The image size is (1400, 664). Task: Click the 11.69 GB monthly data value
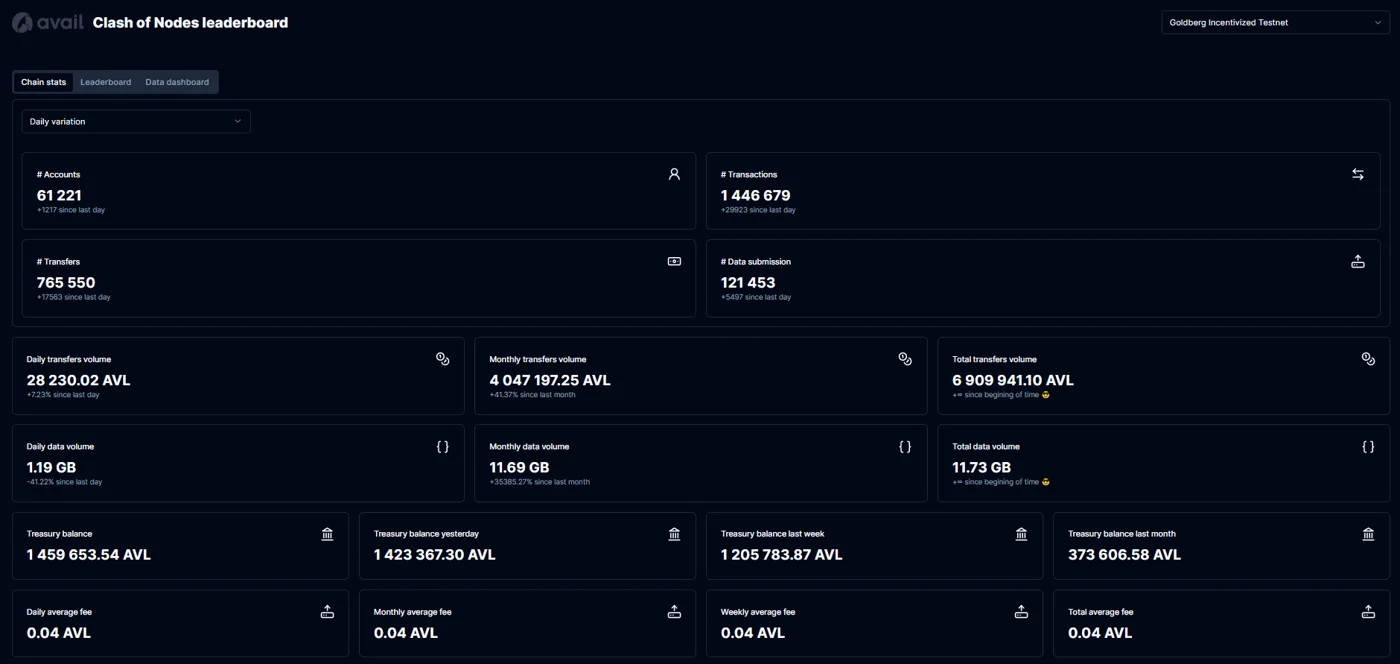point(519,467)
